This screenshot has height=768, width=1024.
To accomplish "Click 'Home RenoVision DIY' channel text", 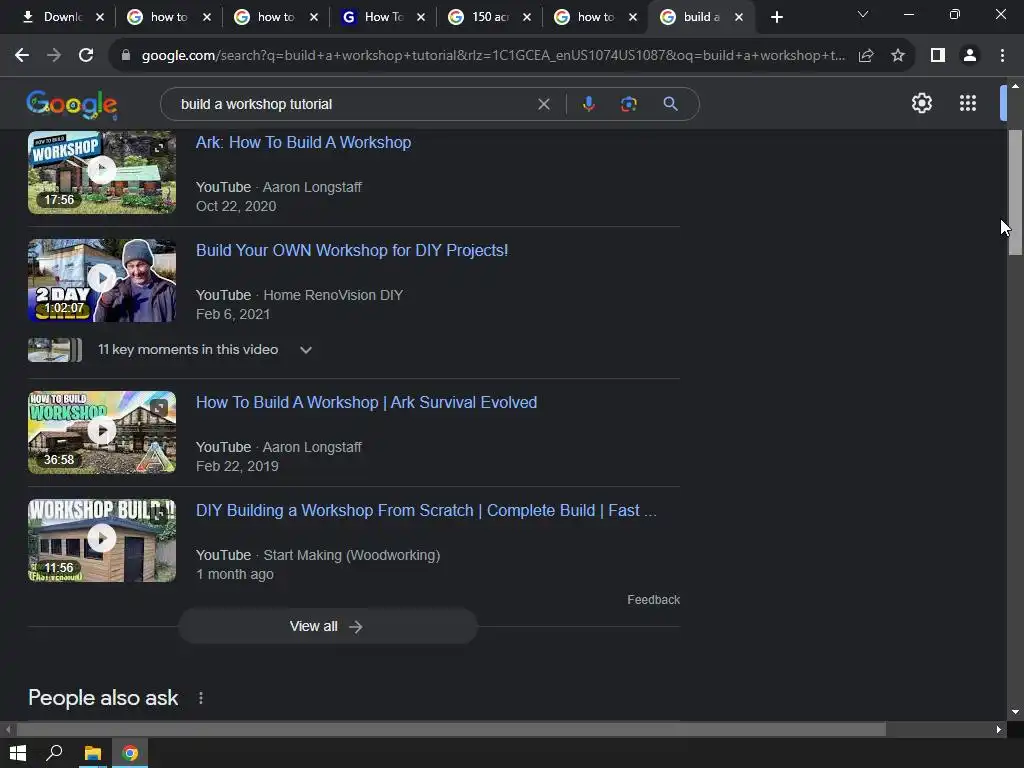I will click(333, 295).
